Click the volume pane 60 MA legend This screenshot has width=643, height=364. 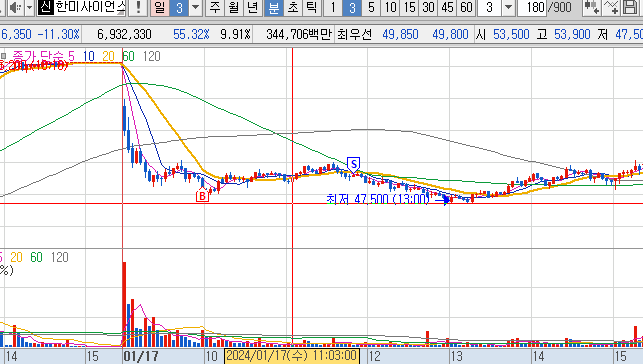pos(36,257)
